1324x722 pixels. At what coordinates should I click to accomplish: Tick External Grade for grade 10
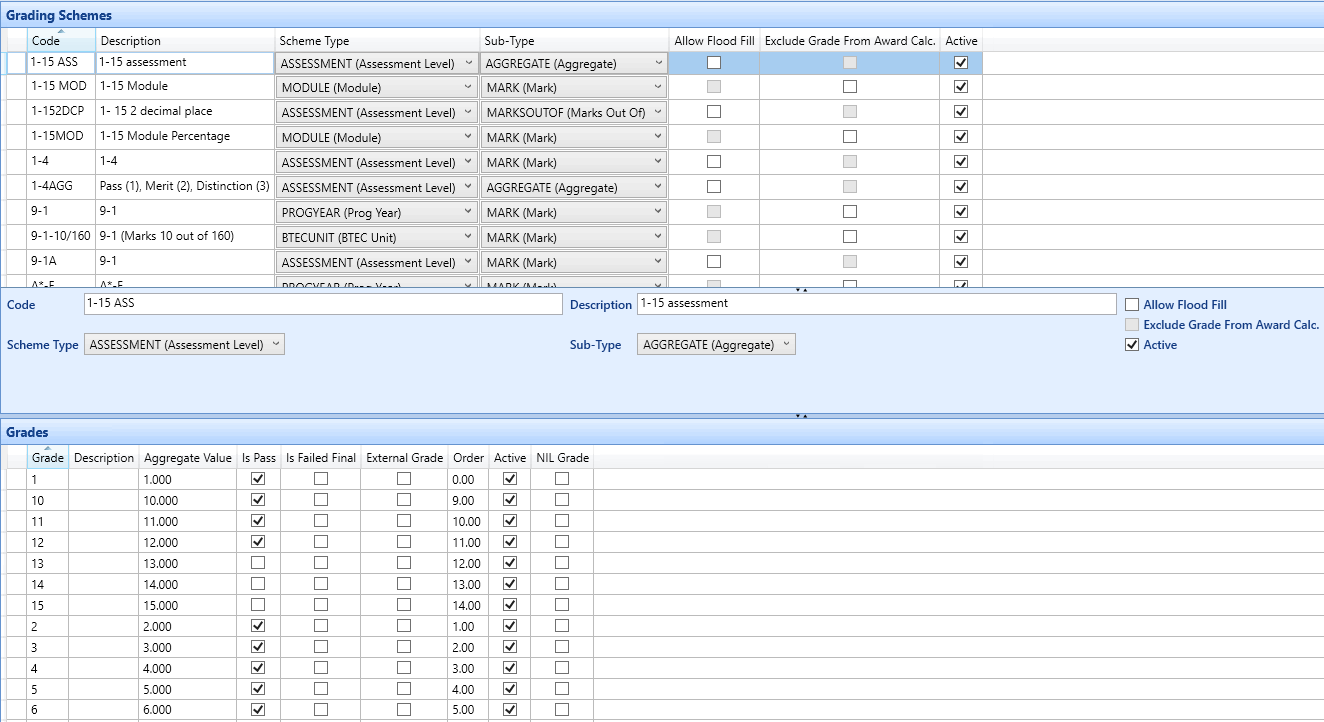pyautogui.click(x=404, y=500)
